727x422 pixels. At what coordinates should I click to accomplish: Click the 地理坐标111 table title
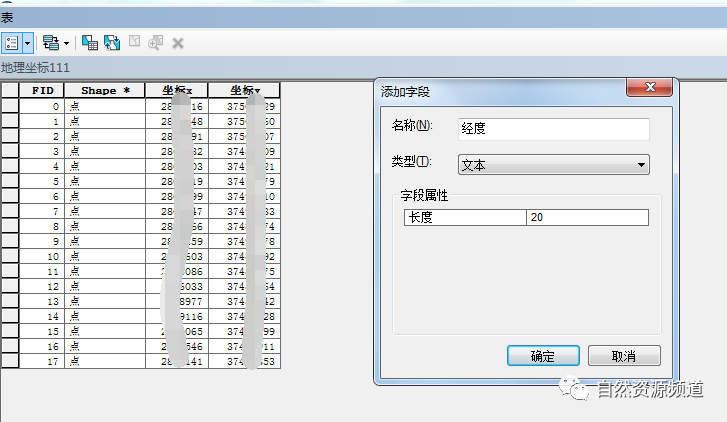click(35, 68)
